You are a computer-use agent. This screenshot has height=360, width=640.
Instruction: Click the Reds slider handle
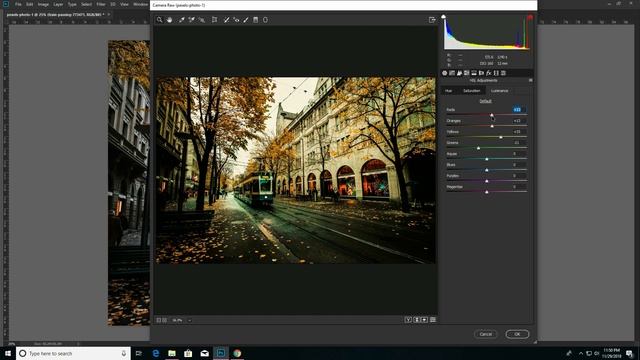492,115
